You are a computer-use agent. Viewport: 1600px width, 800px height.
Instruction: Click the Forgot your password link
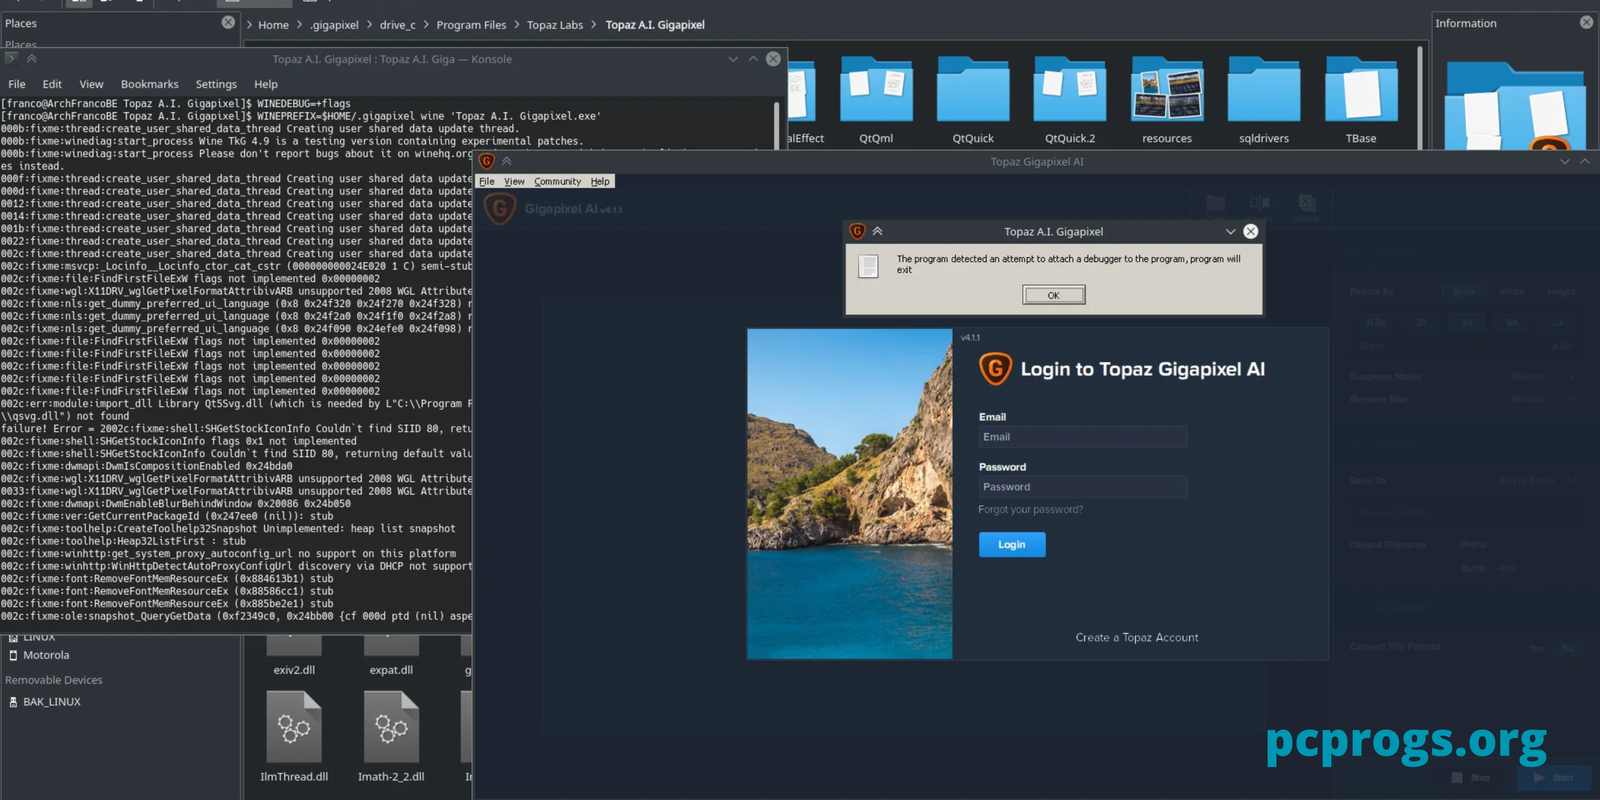pos(1030,510)
